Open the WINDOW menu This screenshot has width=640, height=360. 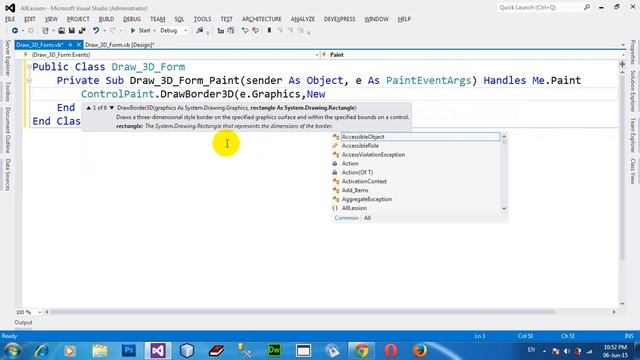[376, 19]
